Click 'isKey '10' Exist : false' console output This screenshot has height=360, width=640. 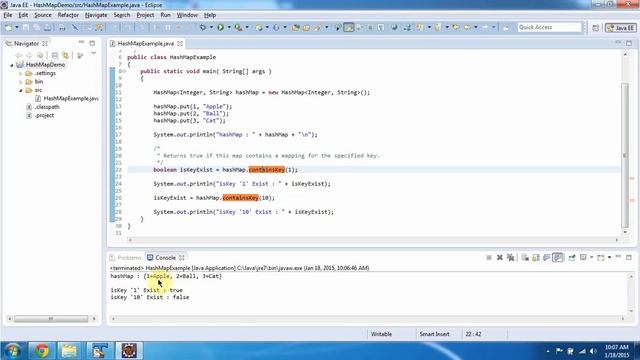[150, 298]
